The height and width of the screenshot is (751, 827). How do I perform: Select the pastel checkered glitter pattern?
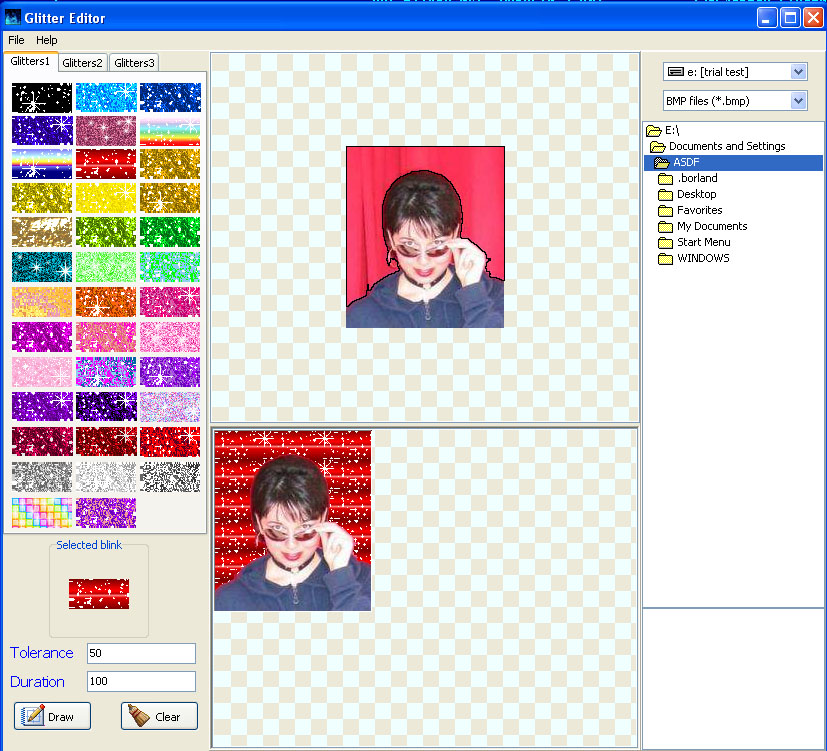(42, 512)
